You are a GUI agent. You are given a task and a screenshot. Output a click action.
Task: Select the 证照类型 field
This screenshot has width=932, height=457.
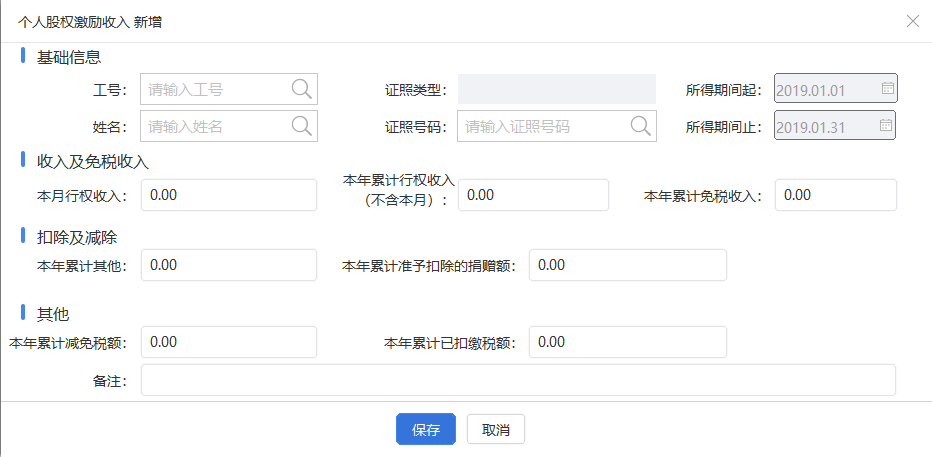[x=556, y=89]
